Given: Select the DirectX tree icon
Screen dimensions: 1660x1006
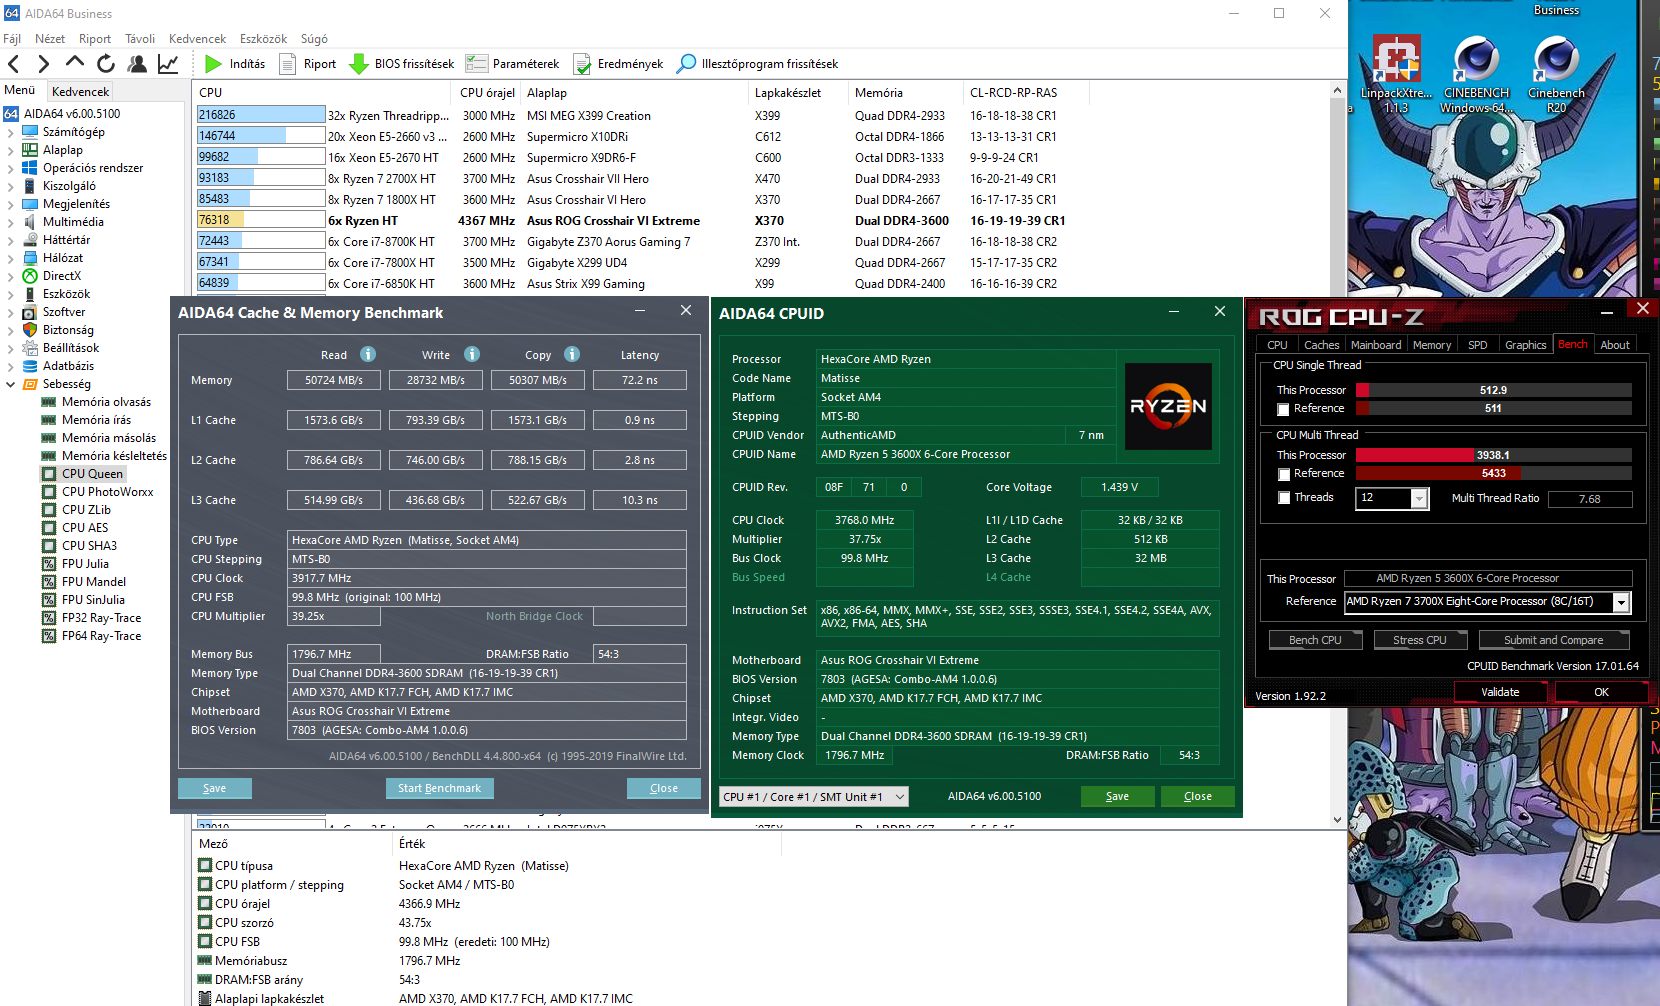Looking at the screenshot, I should 30,276.
